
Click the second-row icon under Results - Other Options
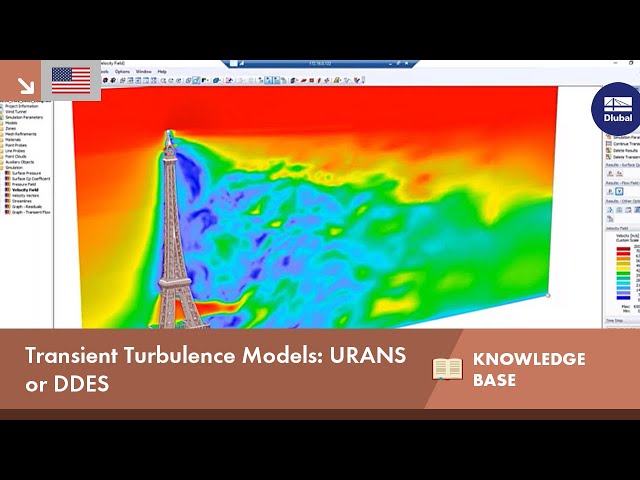pyautogui.click(x=610, y=219)
